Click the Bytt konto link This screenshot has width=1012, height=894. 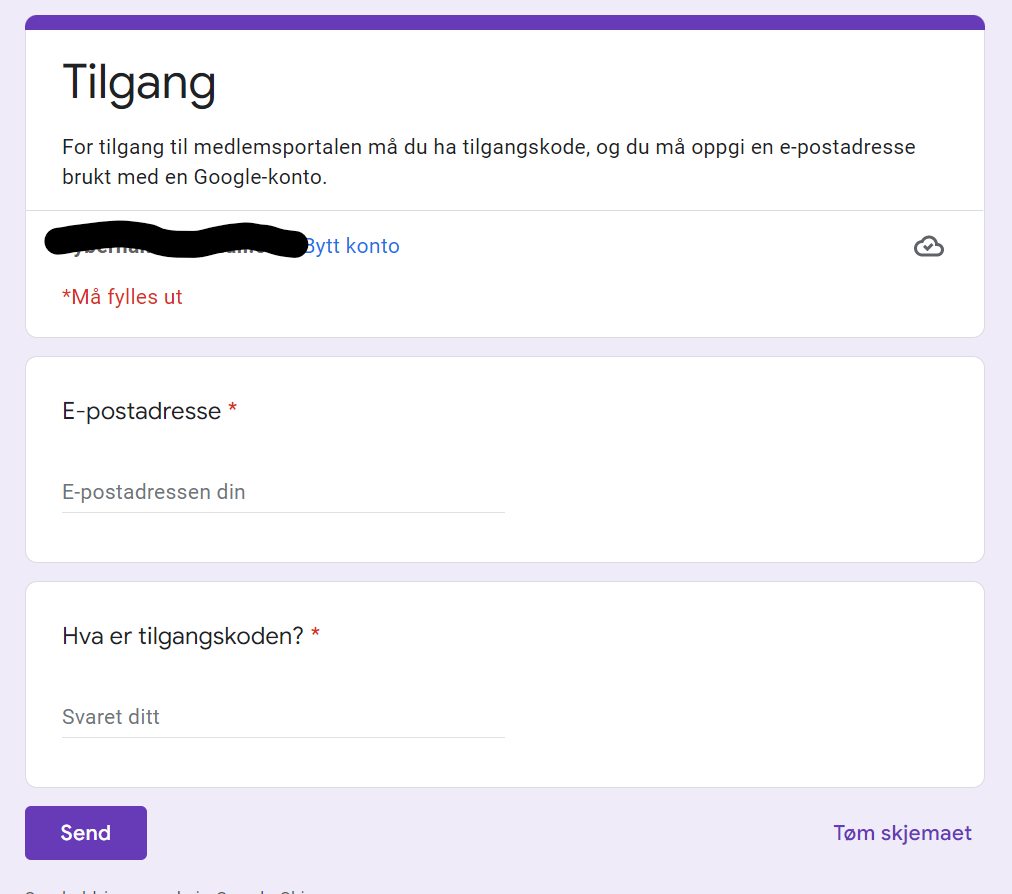tap(353, 246)
